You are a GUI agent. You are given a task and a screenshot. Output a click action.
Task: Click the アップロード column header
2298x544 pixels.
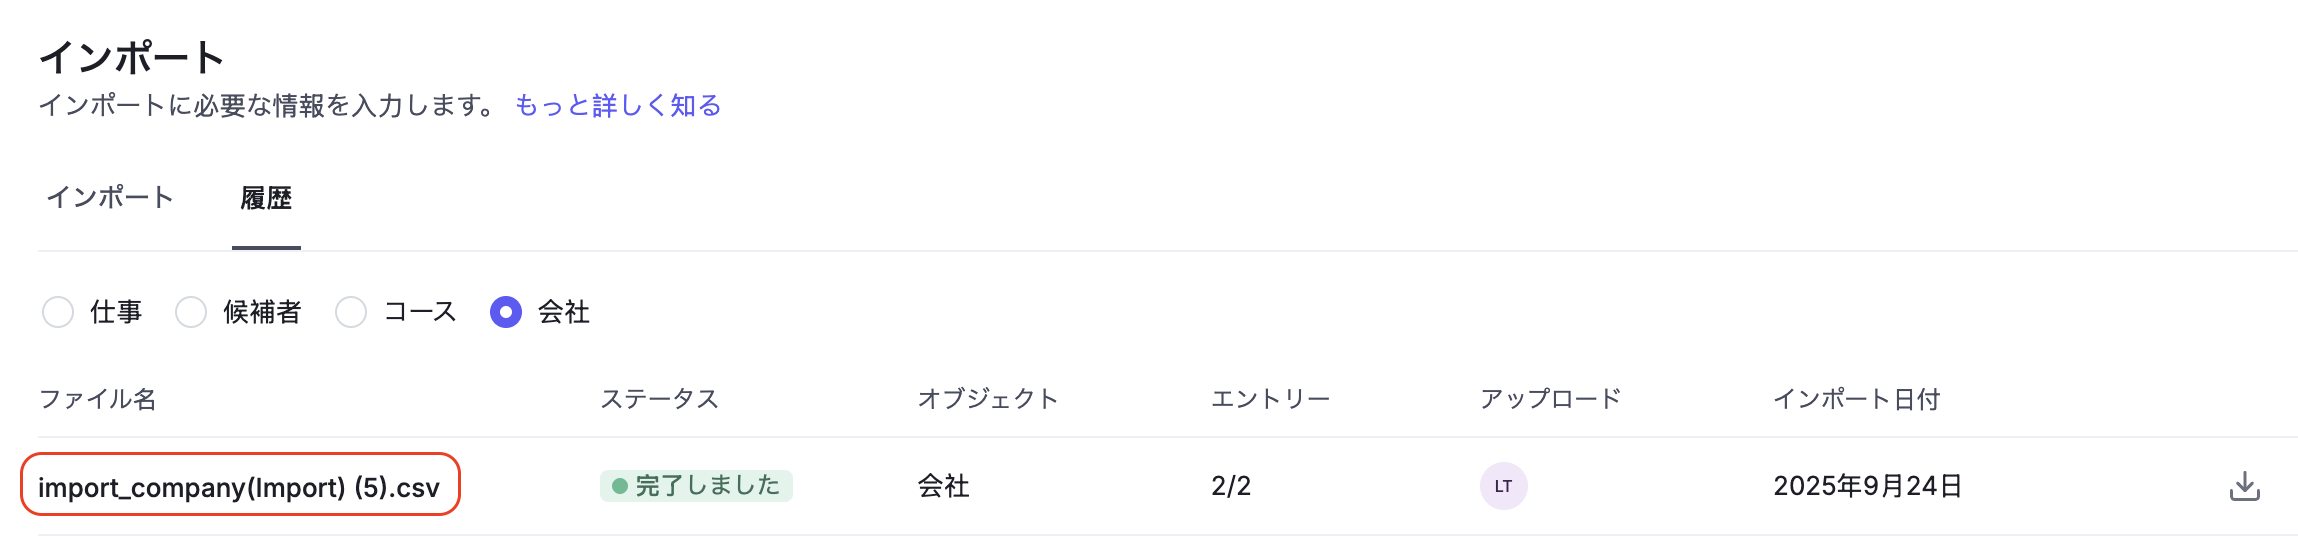(x=1550, y=399)
